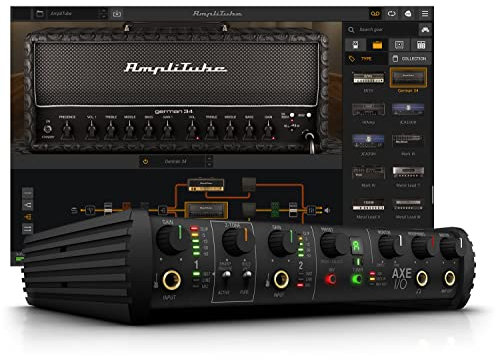Switch to stomp pedals gear tab
The width and height of the screenshot is (496, 360).
[x=356, y=45]
